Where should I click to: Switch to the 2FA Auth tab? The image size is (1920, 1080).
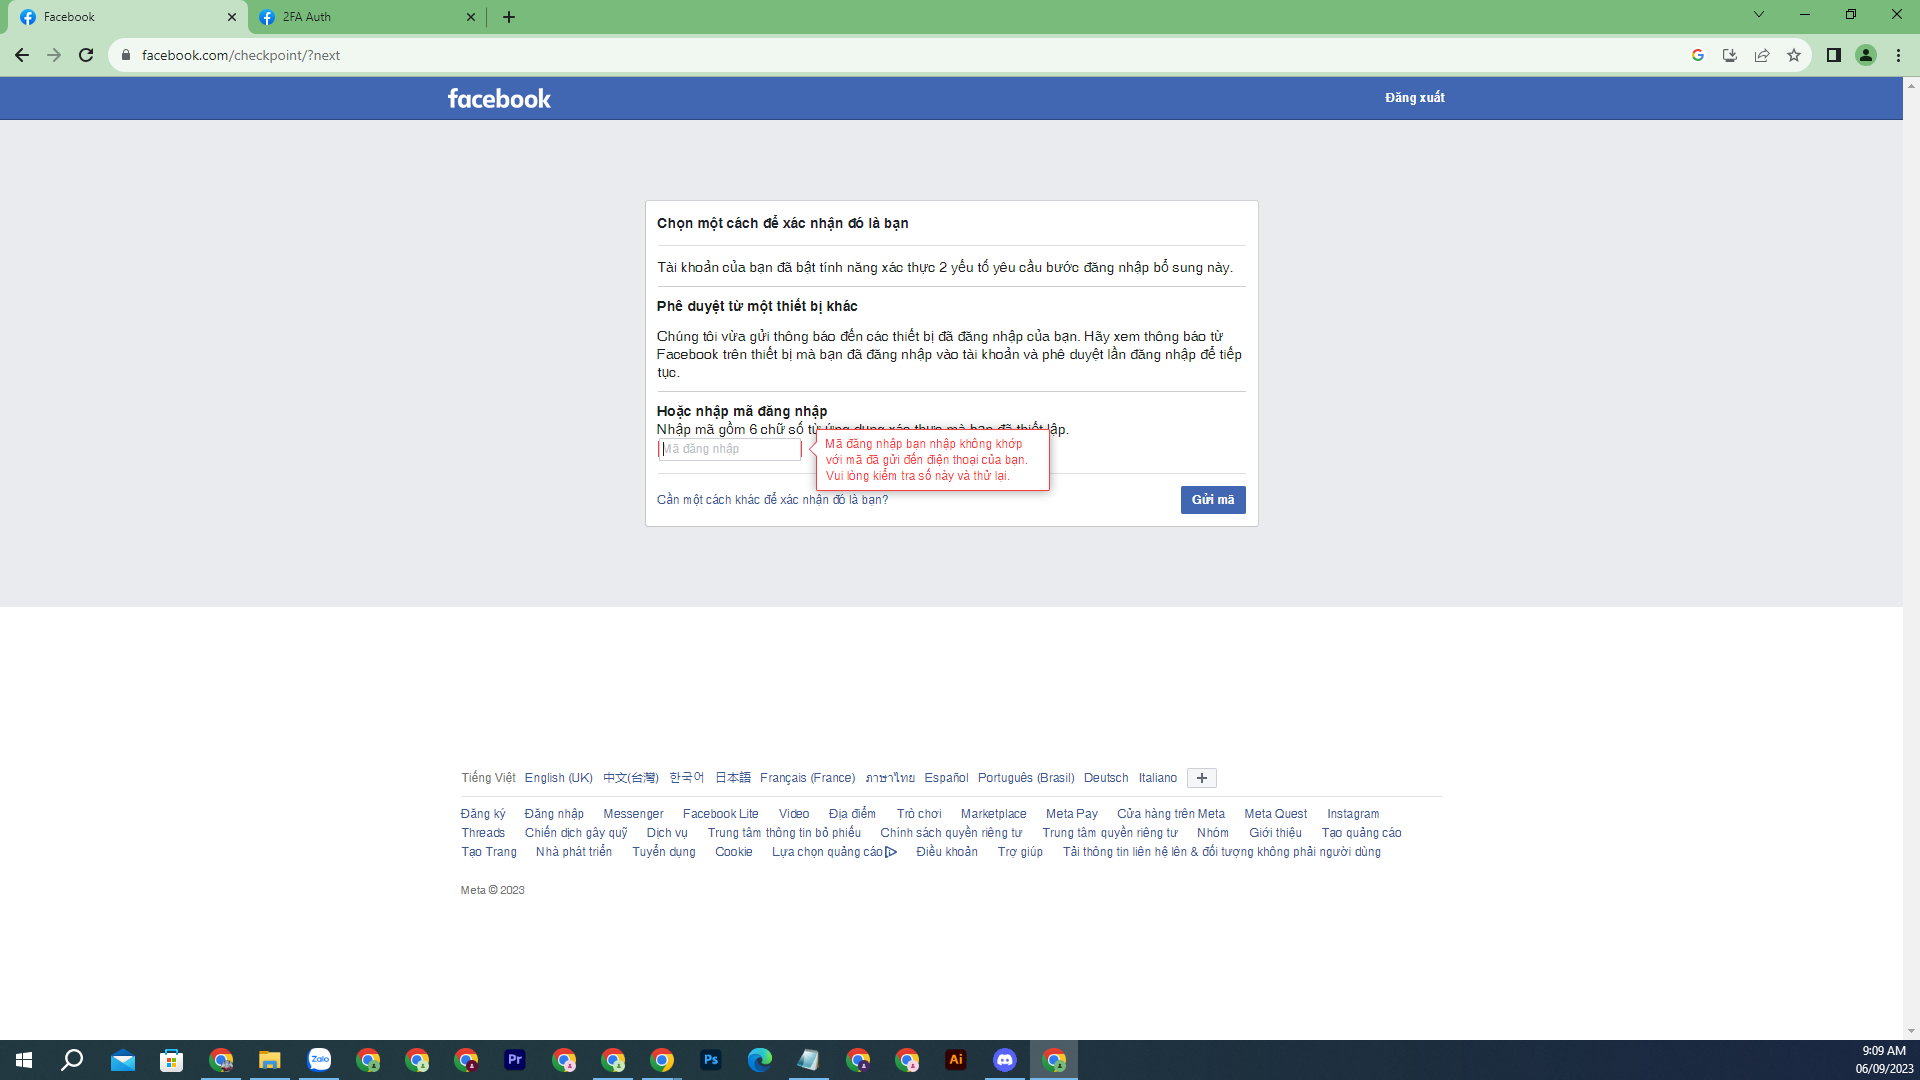click(367, 17)
